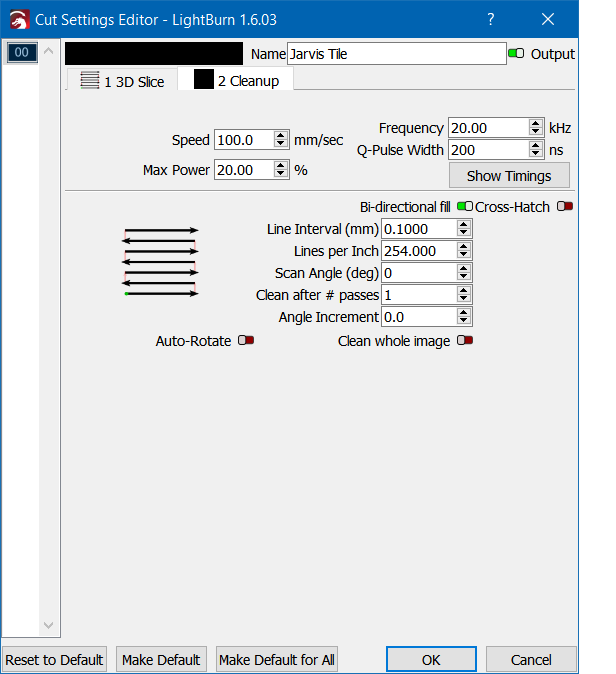Decrease Scan Angle with the down arrow
The height and width of the screenshot is (674, 616).
(463, 277)
